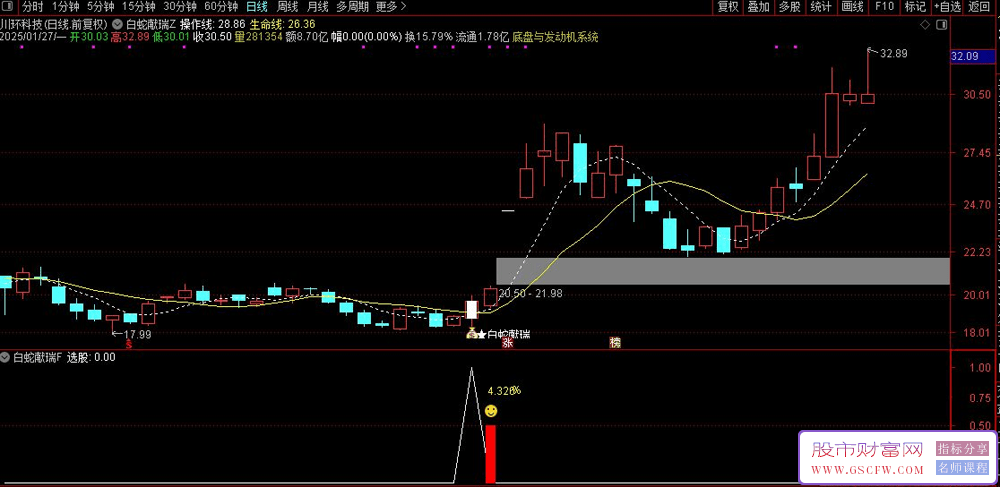Click the gray gap zone 20.50 - 21.98
The image size is (1000, 487).
[x=723, y=271]
